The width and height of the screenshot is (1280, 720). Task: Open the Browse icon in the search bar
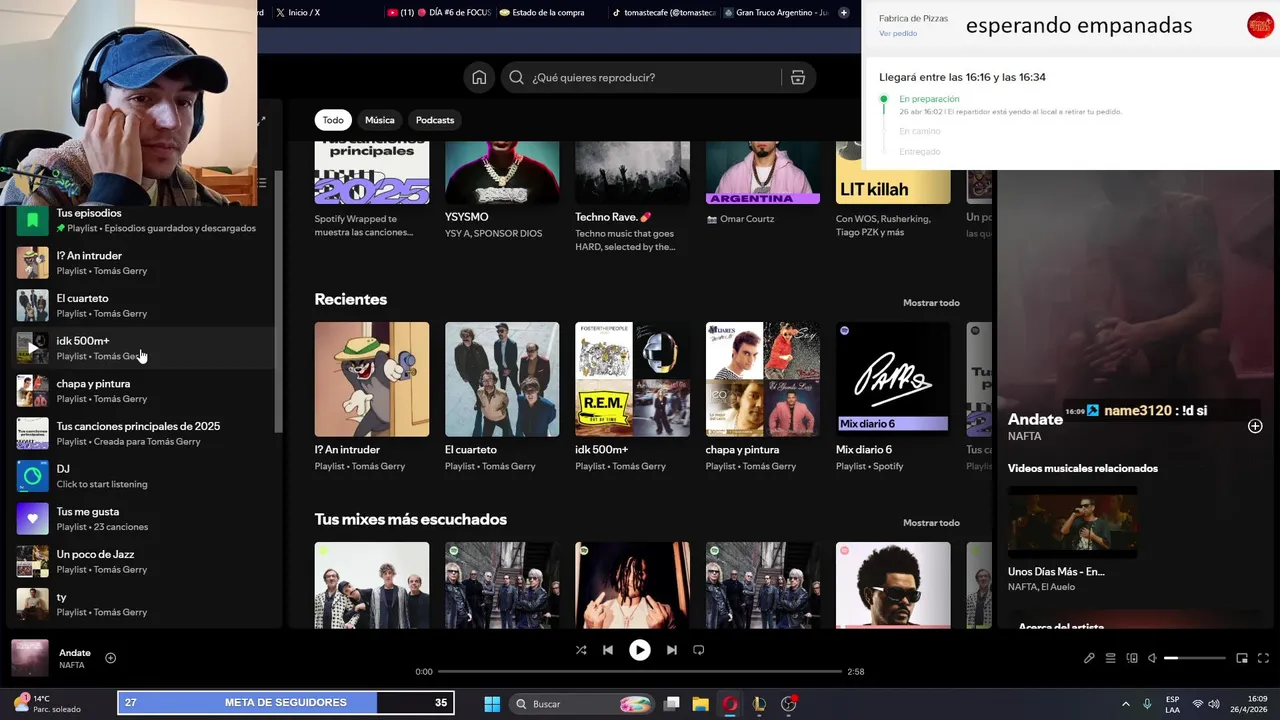point(797,77)
